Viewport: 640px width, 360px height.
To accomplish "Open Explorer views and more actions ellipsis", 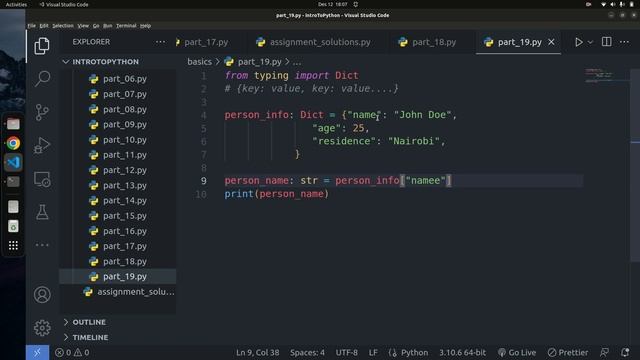I will coord(160,42).
